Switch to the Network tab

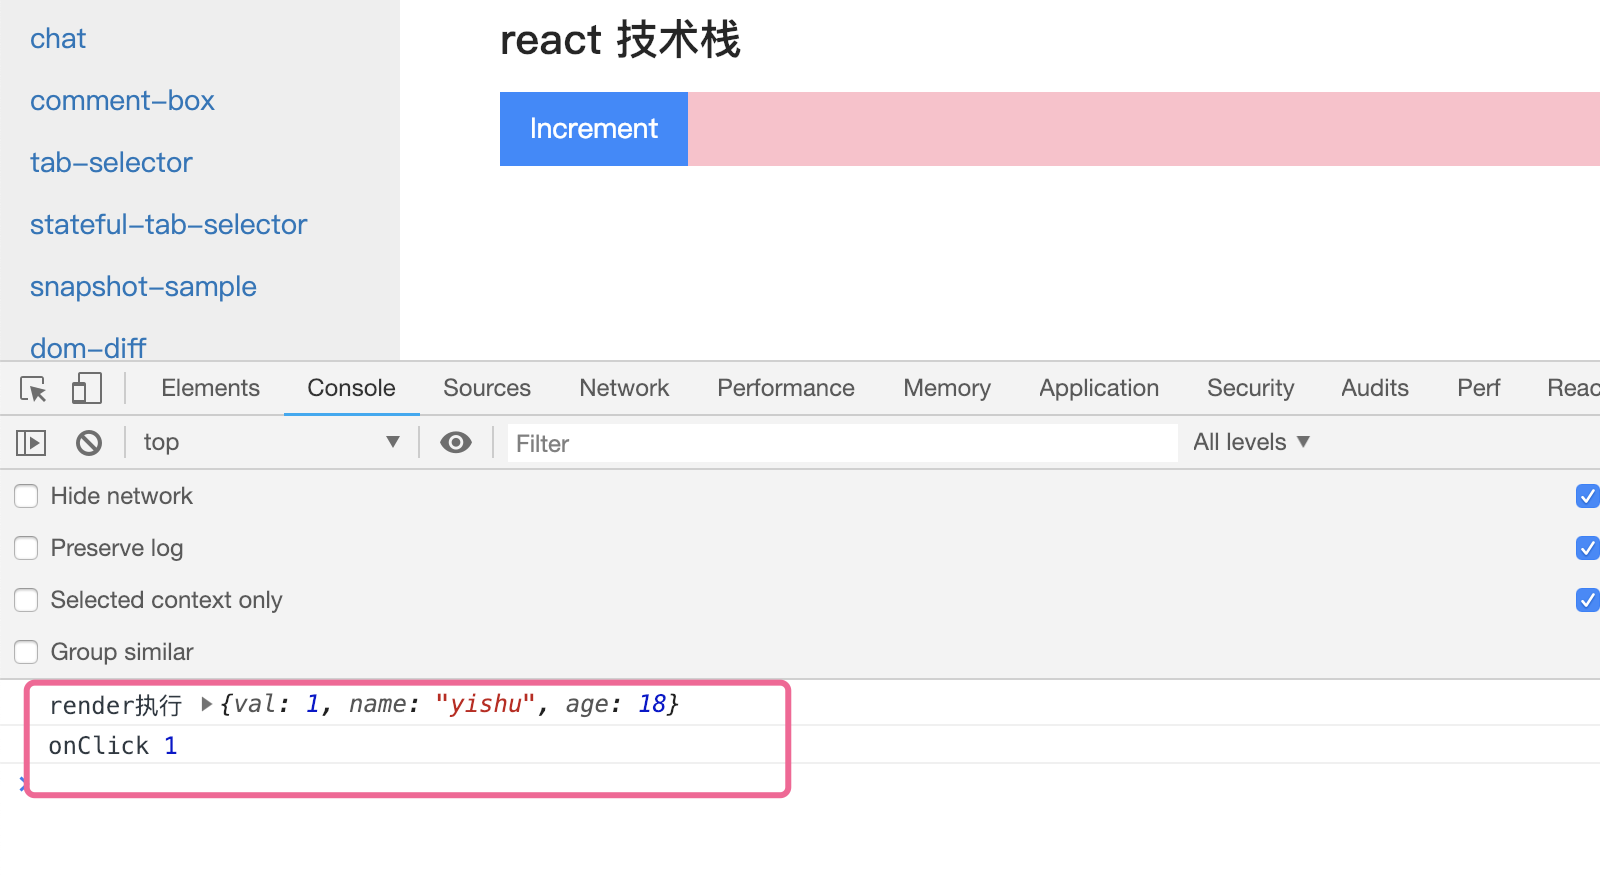[624, 388]
